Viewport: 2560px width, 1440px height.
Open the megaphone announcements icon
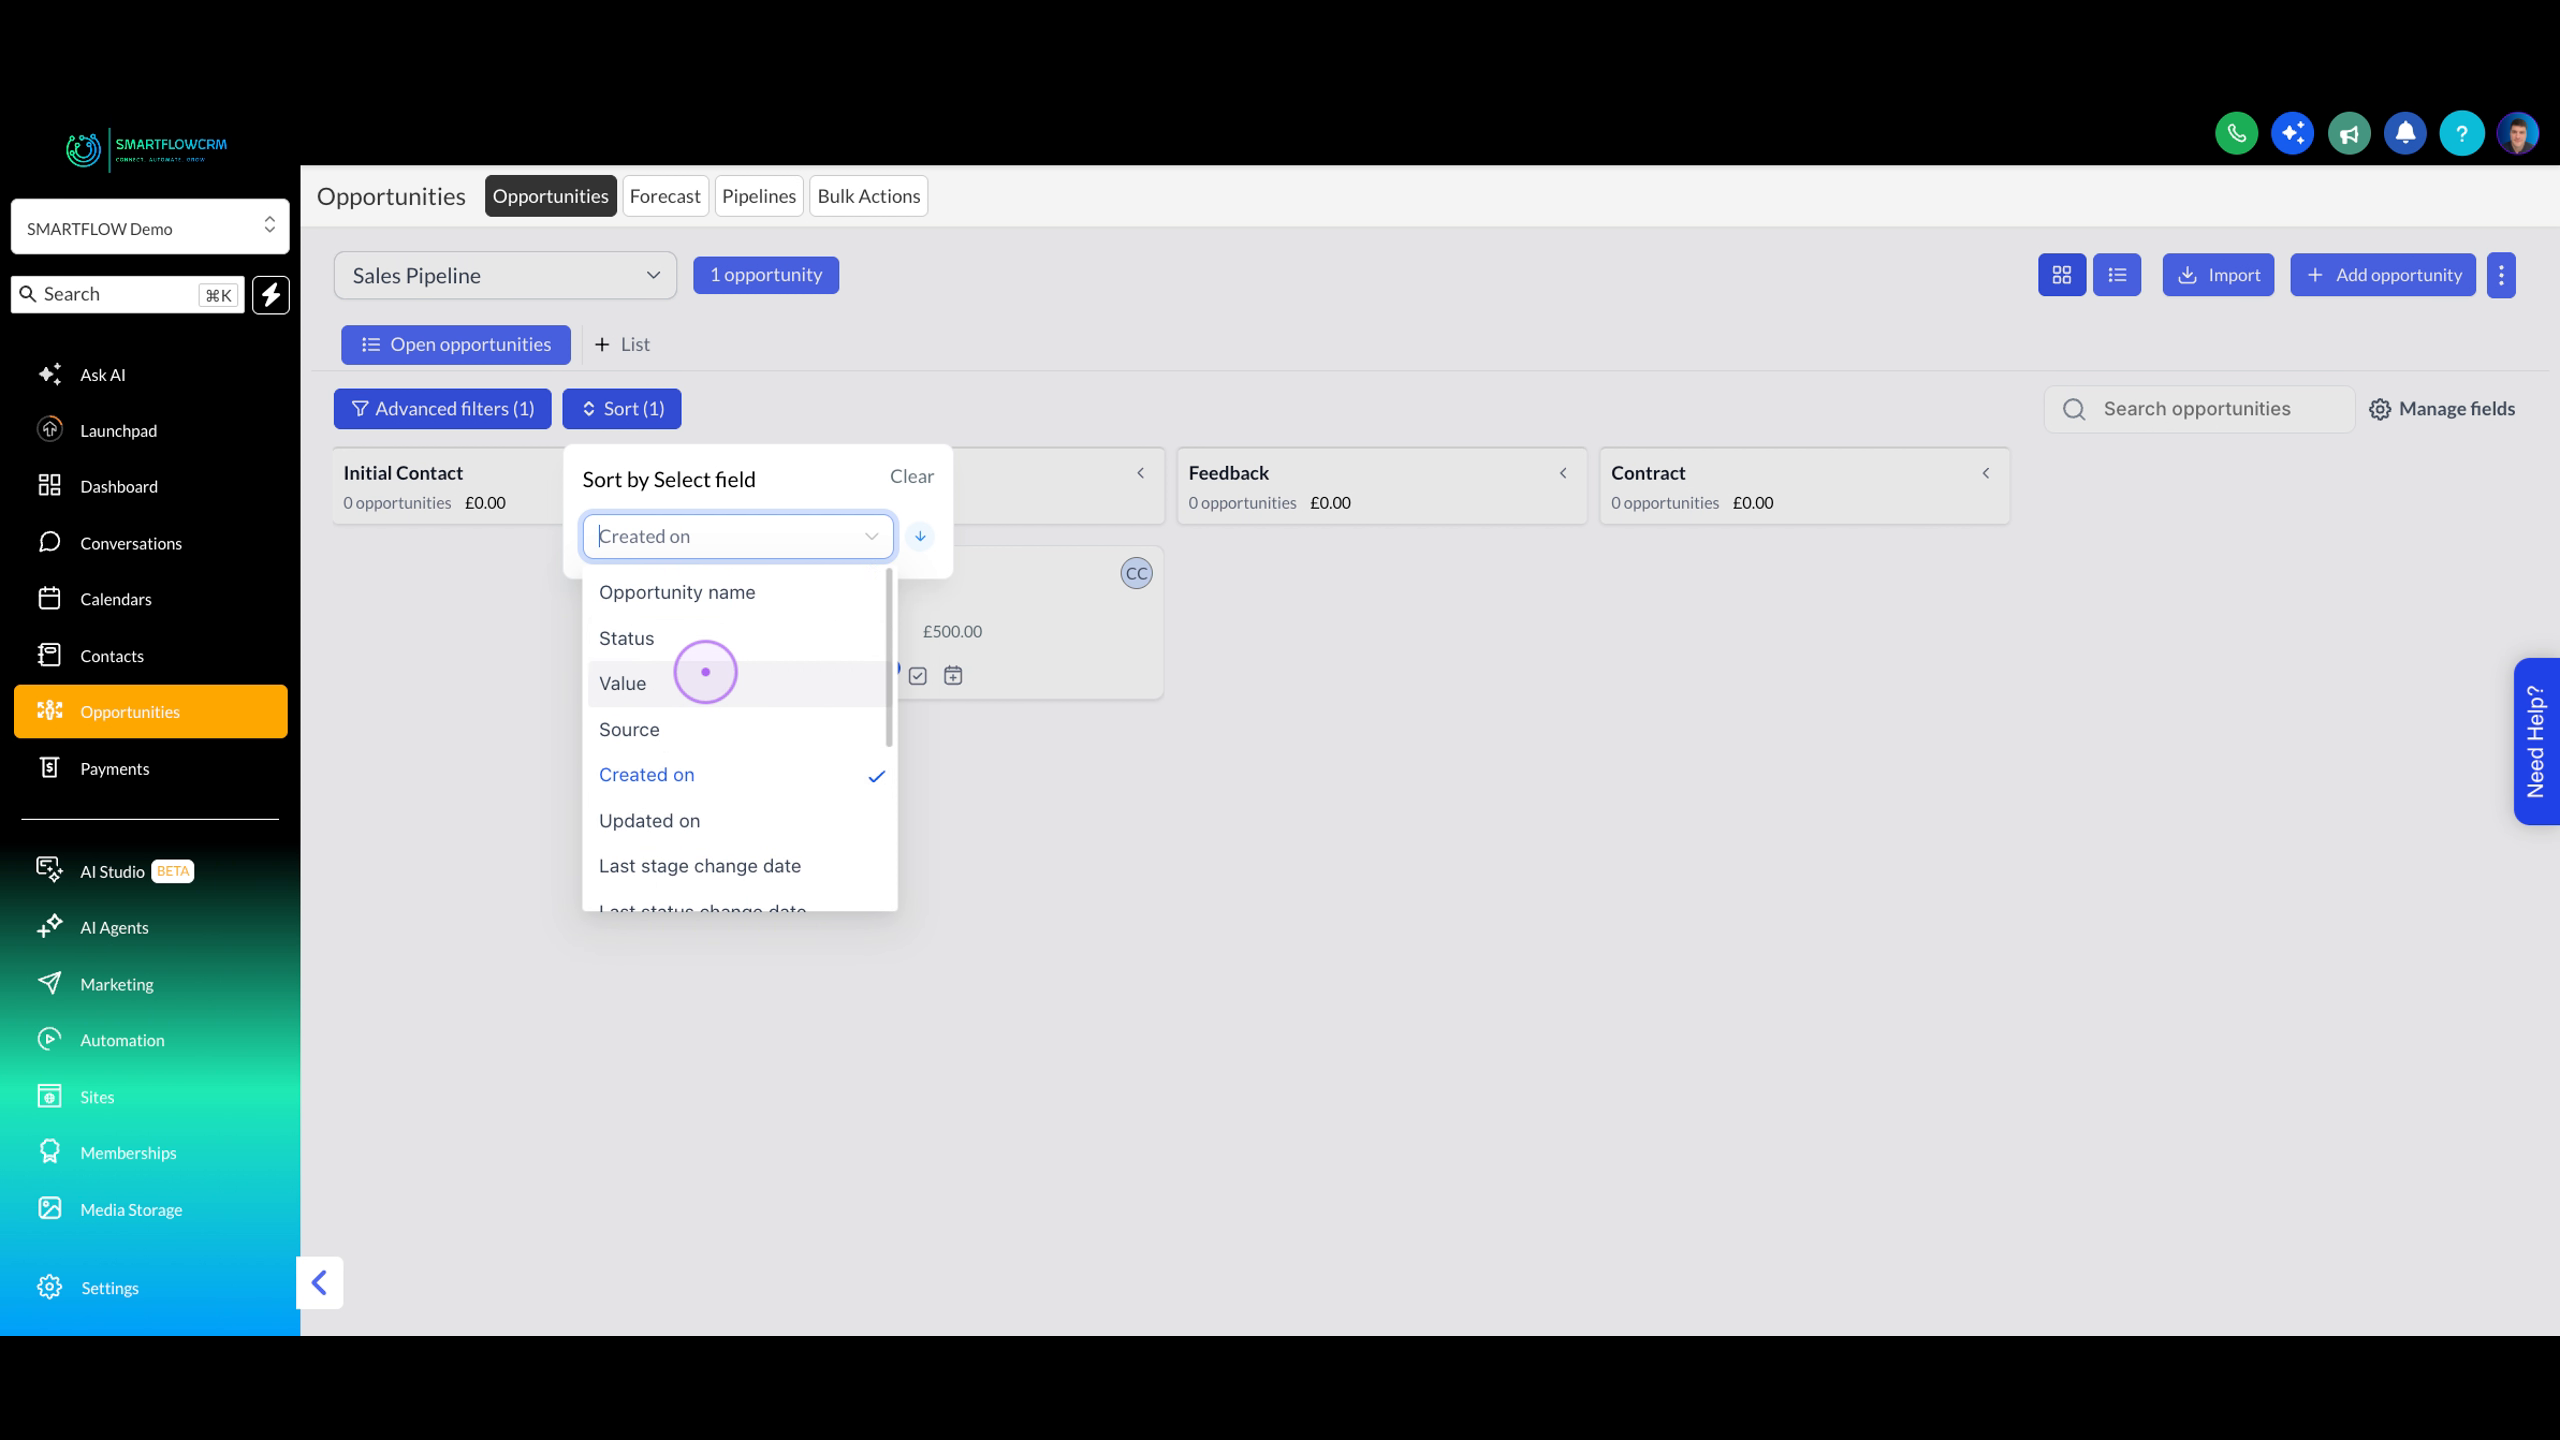tap(2349, 133)
